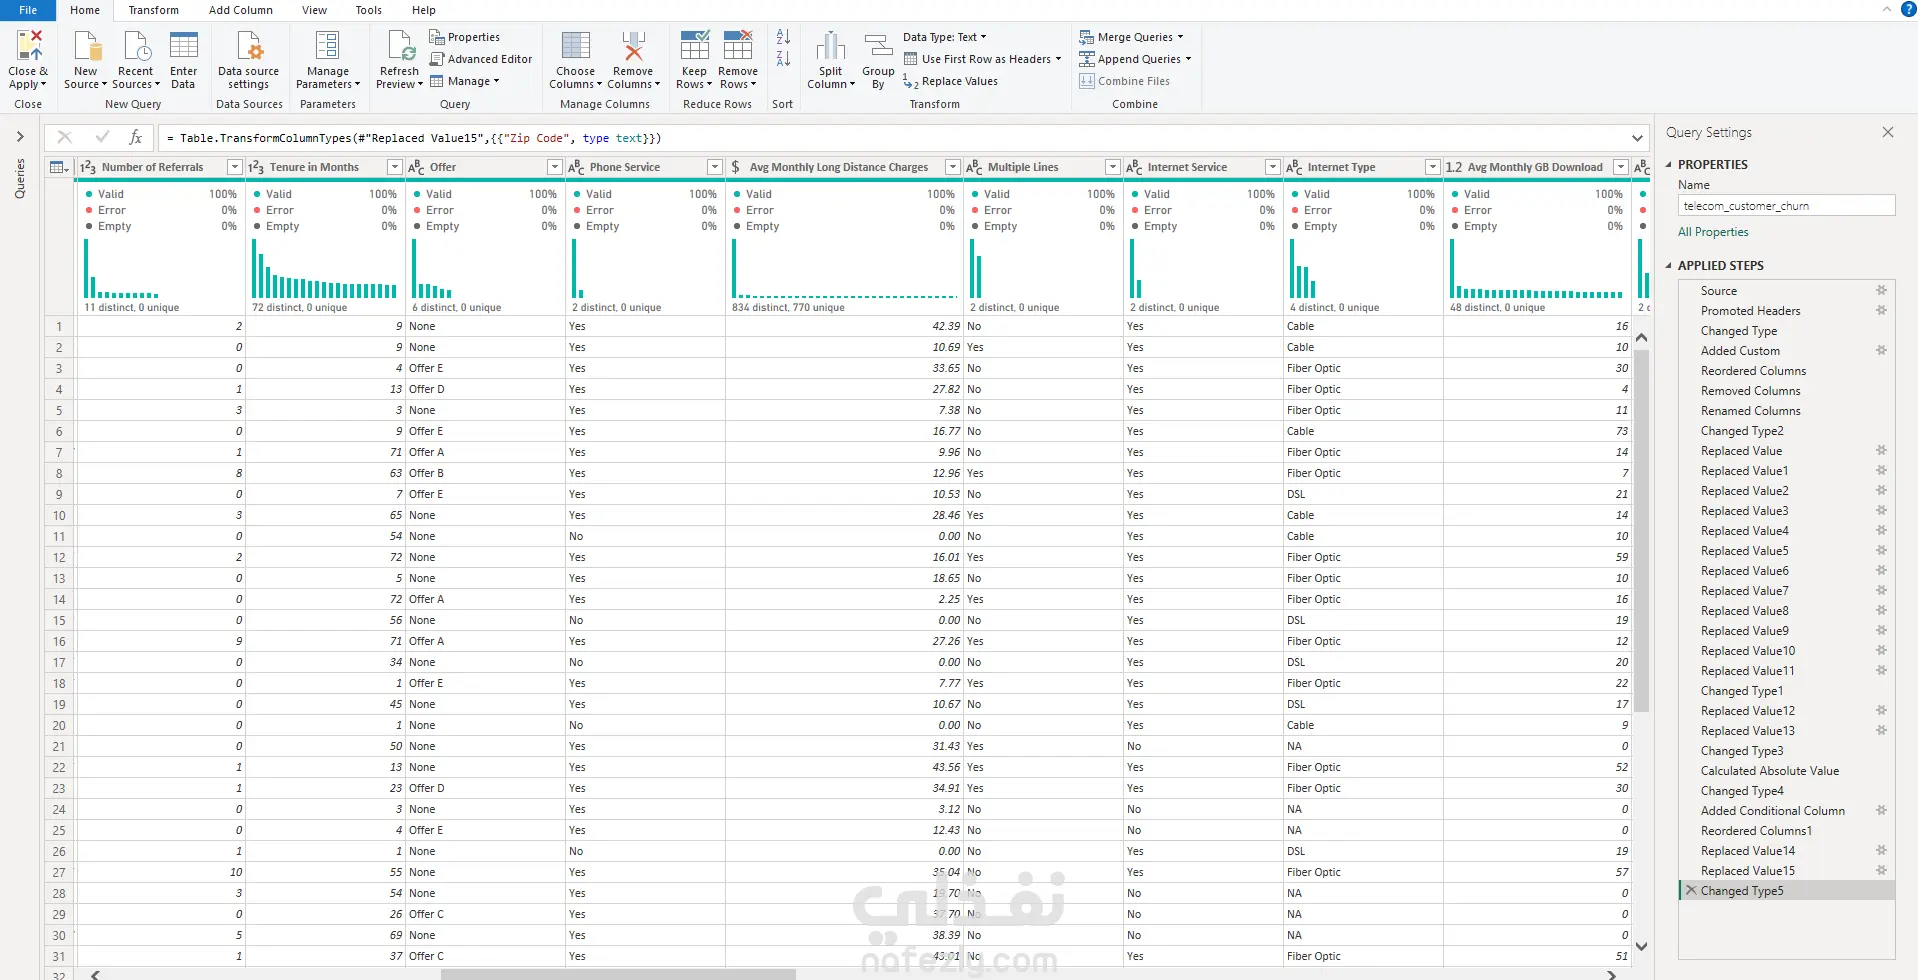1918x980 pixels.
Task: Open settings gear for Source step
Action: (1881, 291)
